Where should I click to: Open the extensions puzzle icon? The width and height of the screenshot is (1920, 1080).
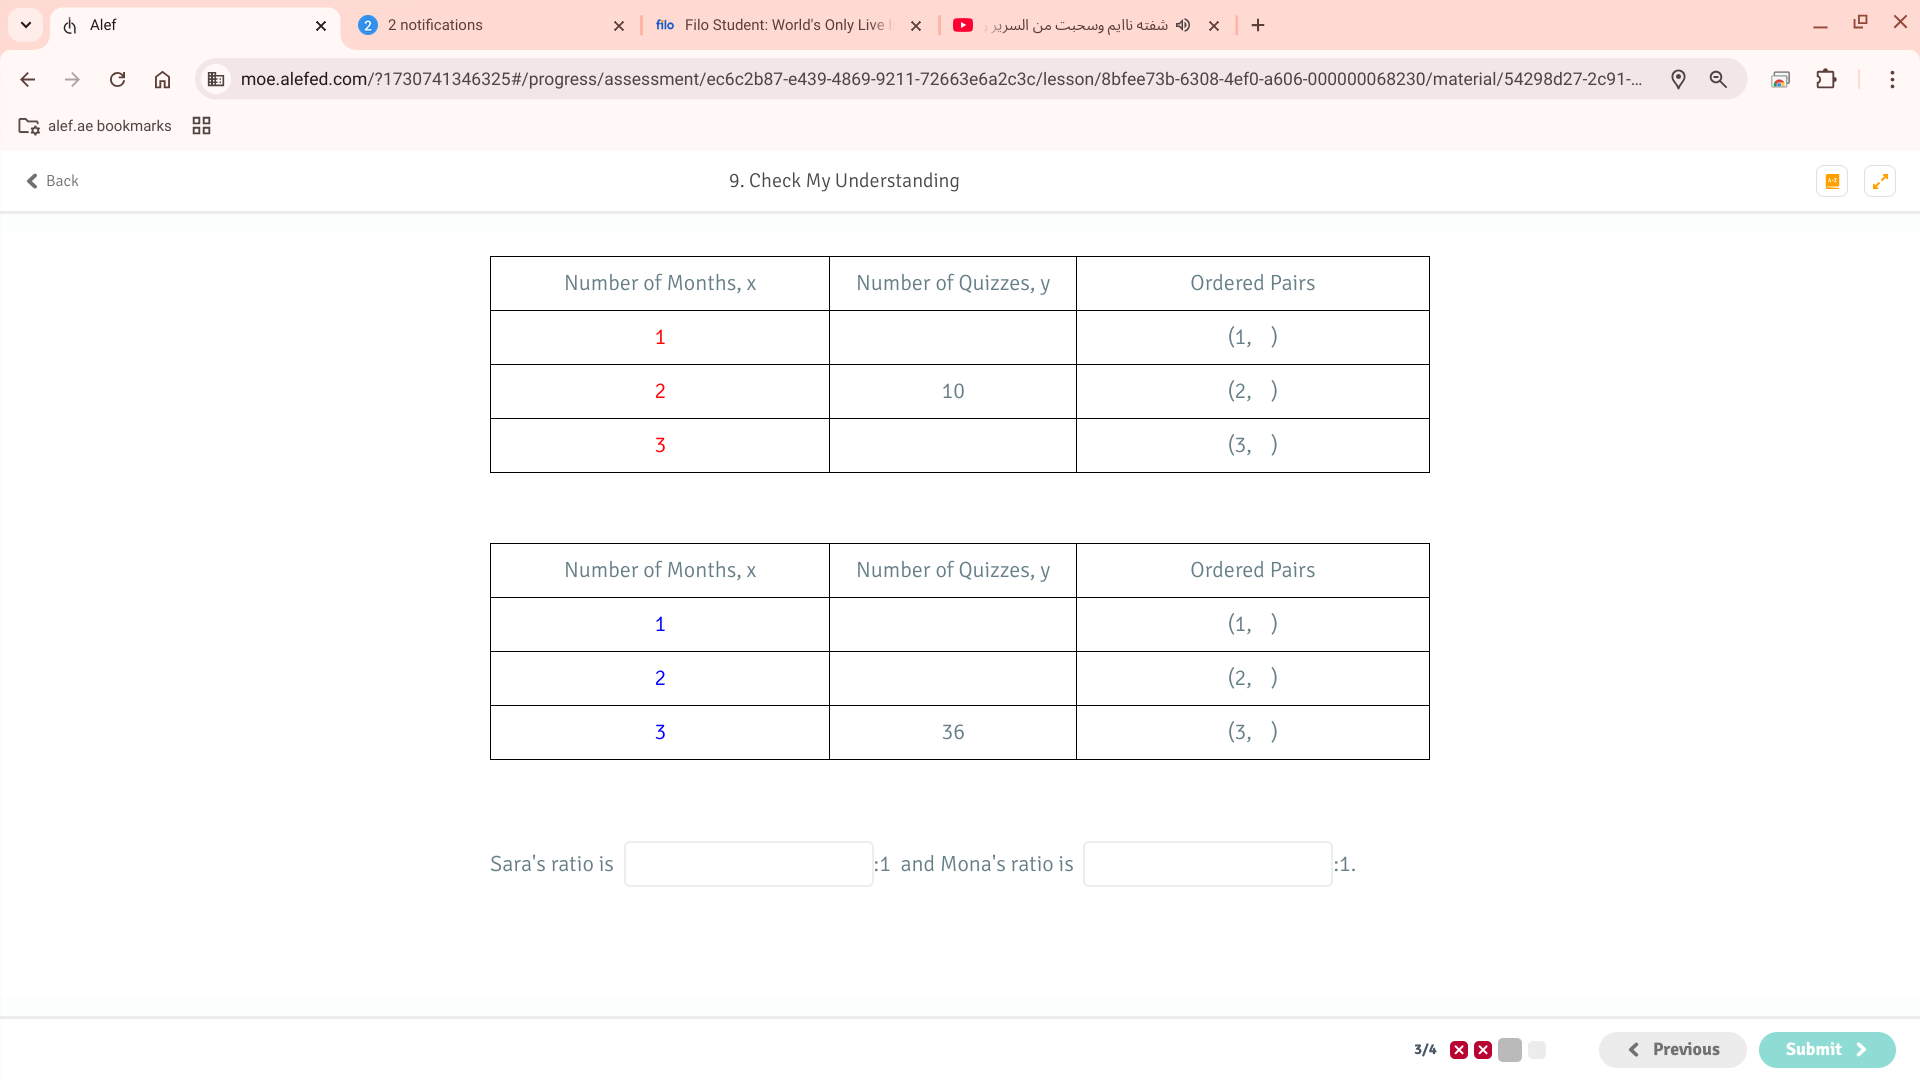pos(1826,79)
